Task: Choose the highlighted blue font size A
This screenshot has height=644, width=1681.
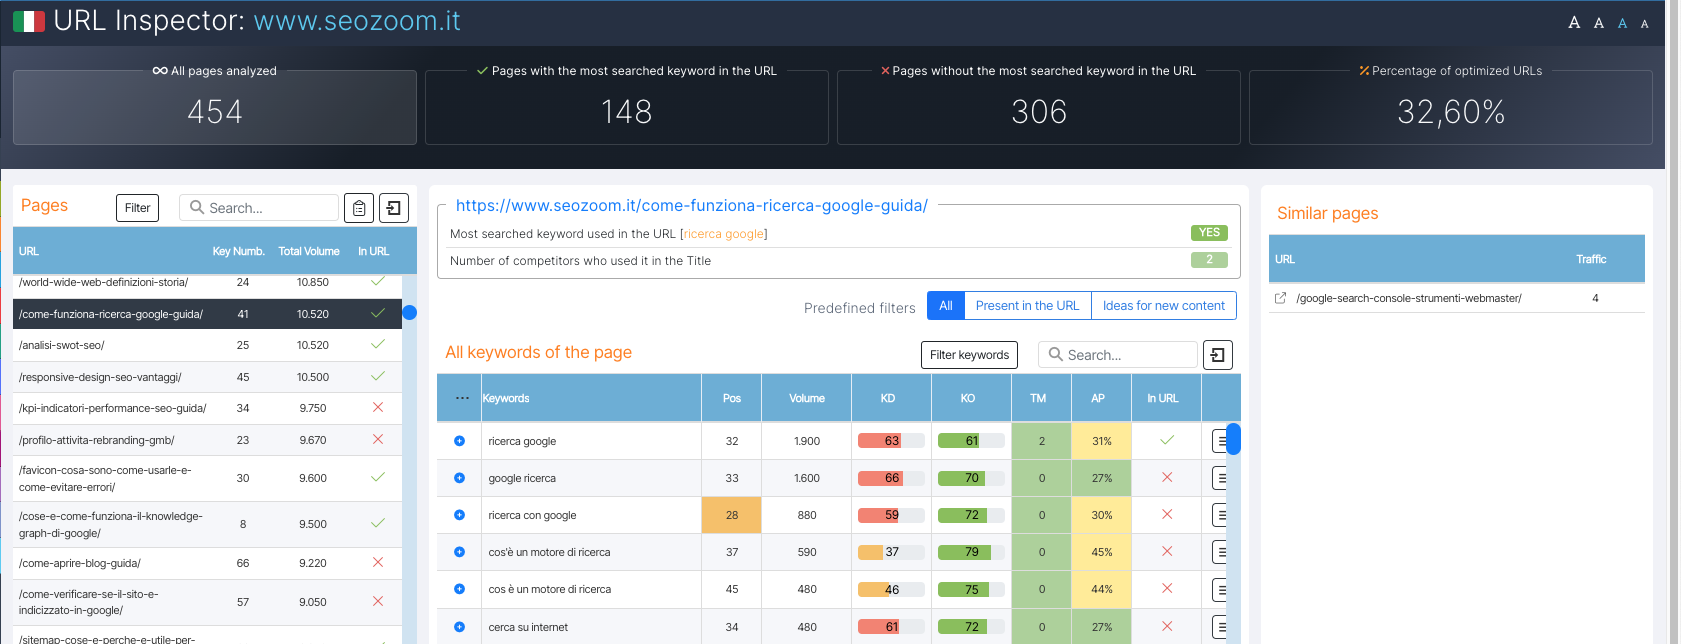Action: 1622,23
